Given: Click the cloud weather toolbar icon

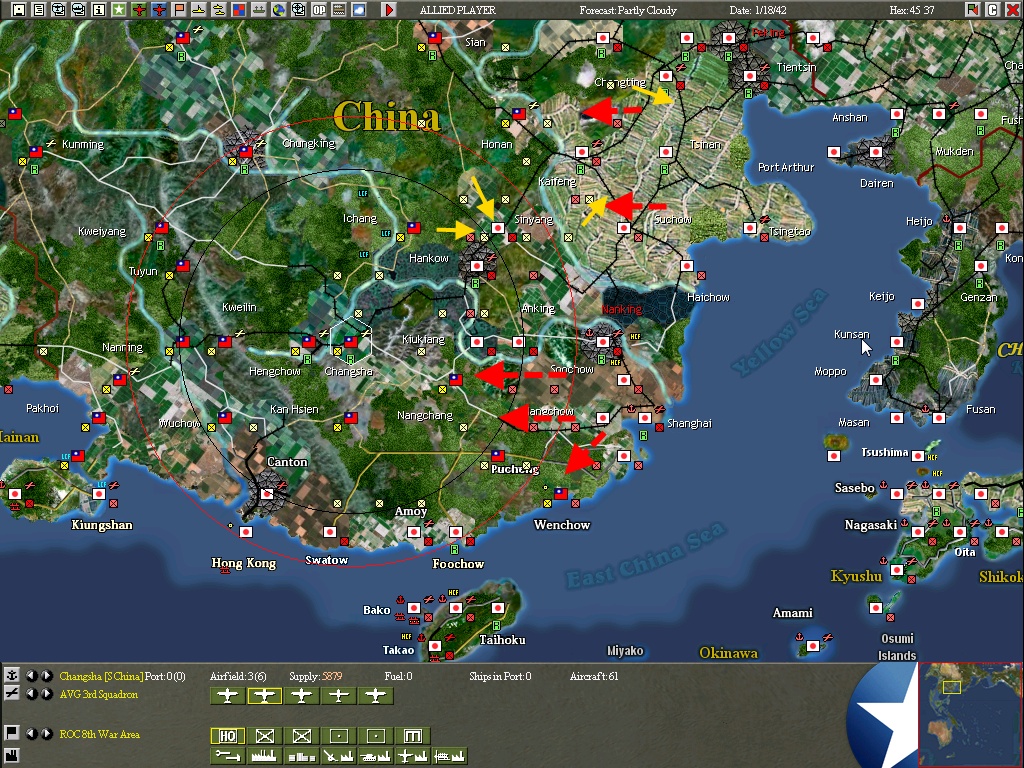Looking at the screenshot, I should [x=359, y=9].
